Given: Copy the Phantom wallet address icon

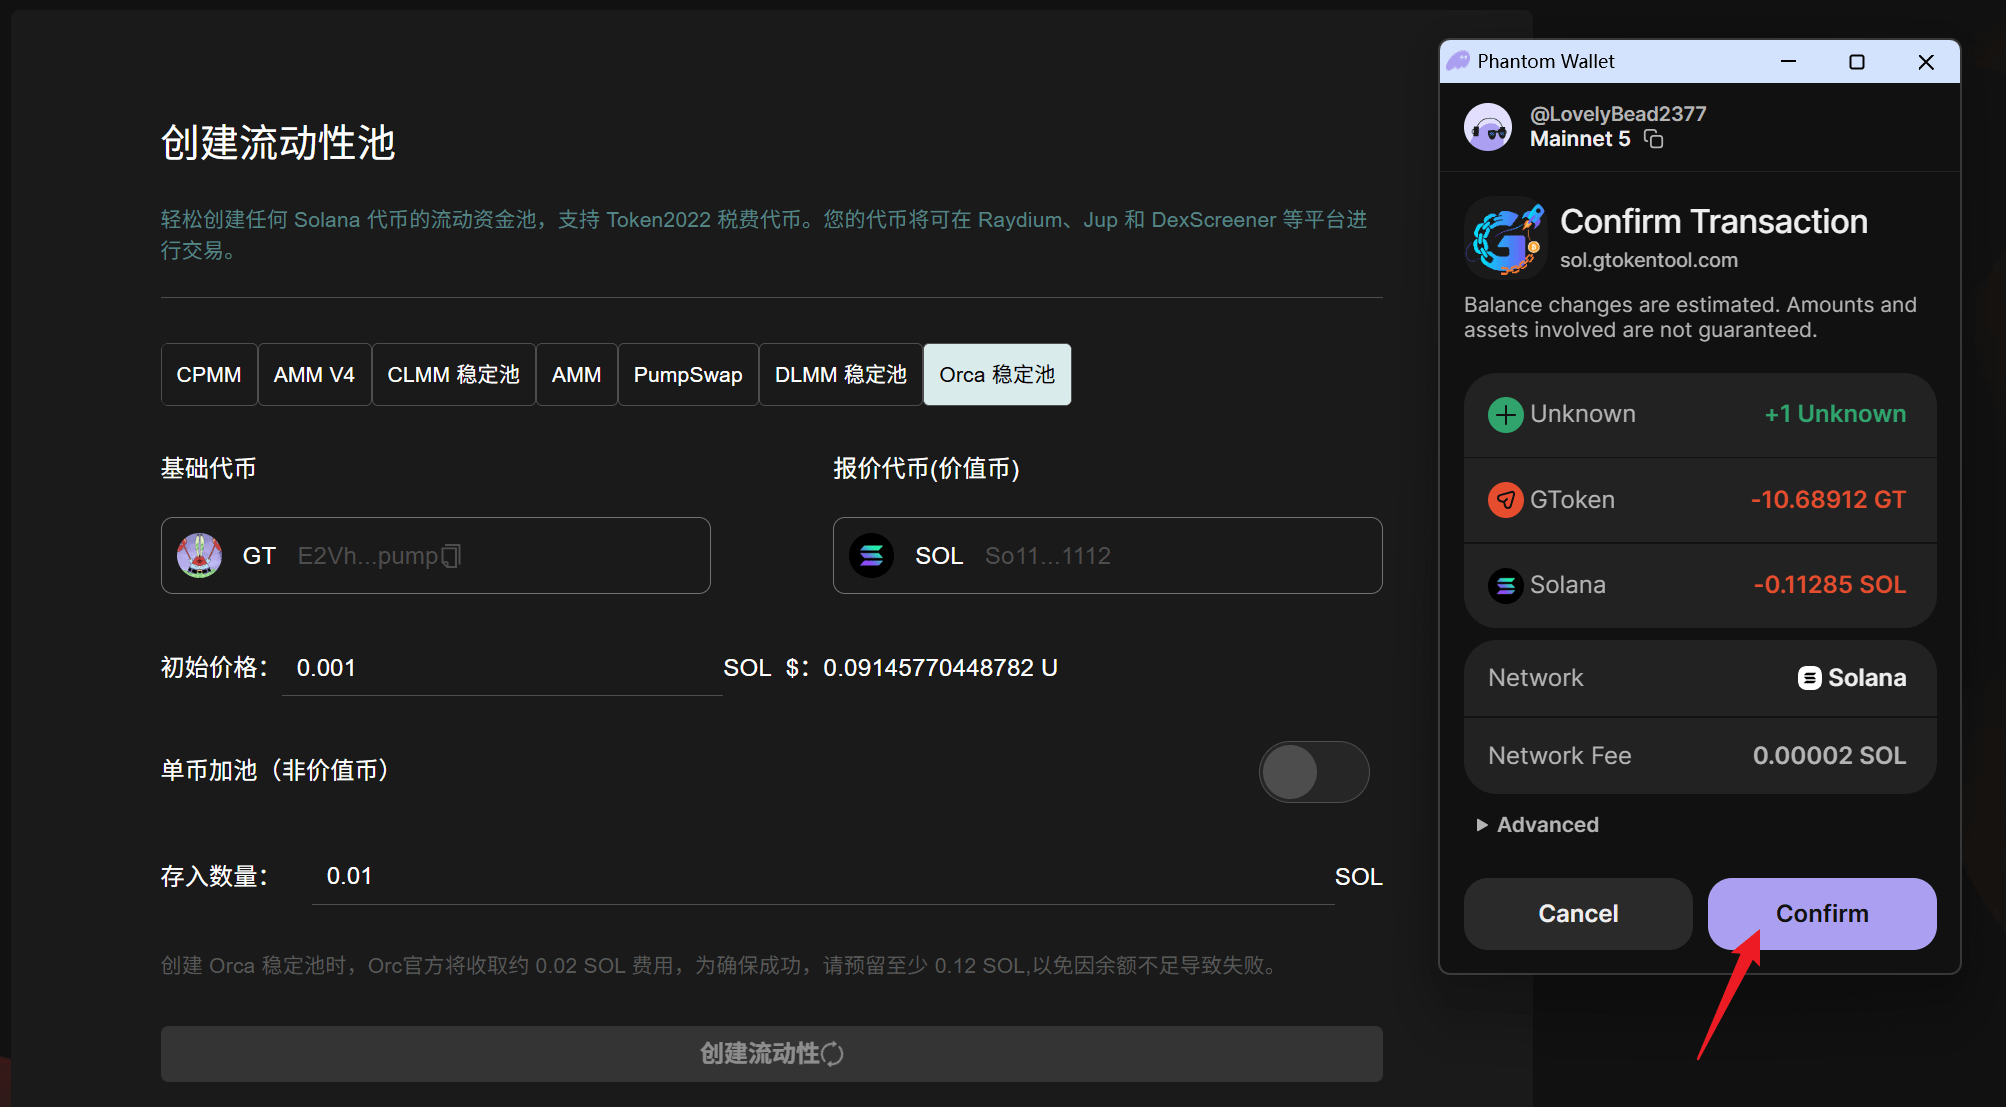Looking at the screenshot, I should (x=1654, y=139).
